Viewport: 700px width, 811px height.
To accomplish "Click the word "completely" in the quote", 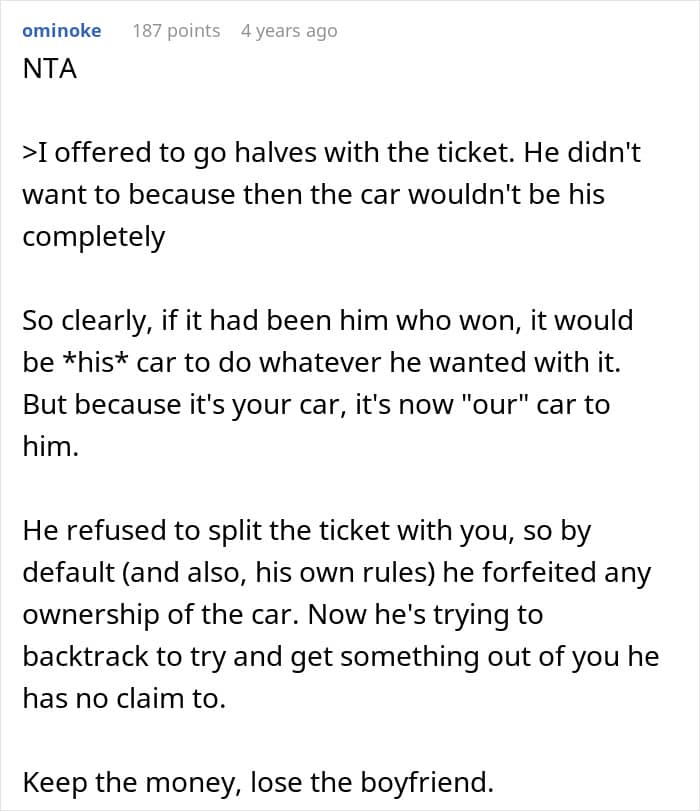I will 94,238.
